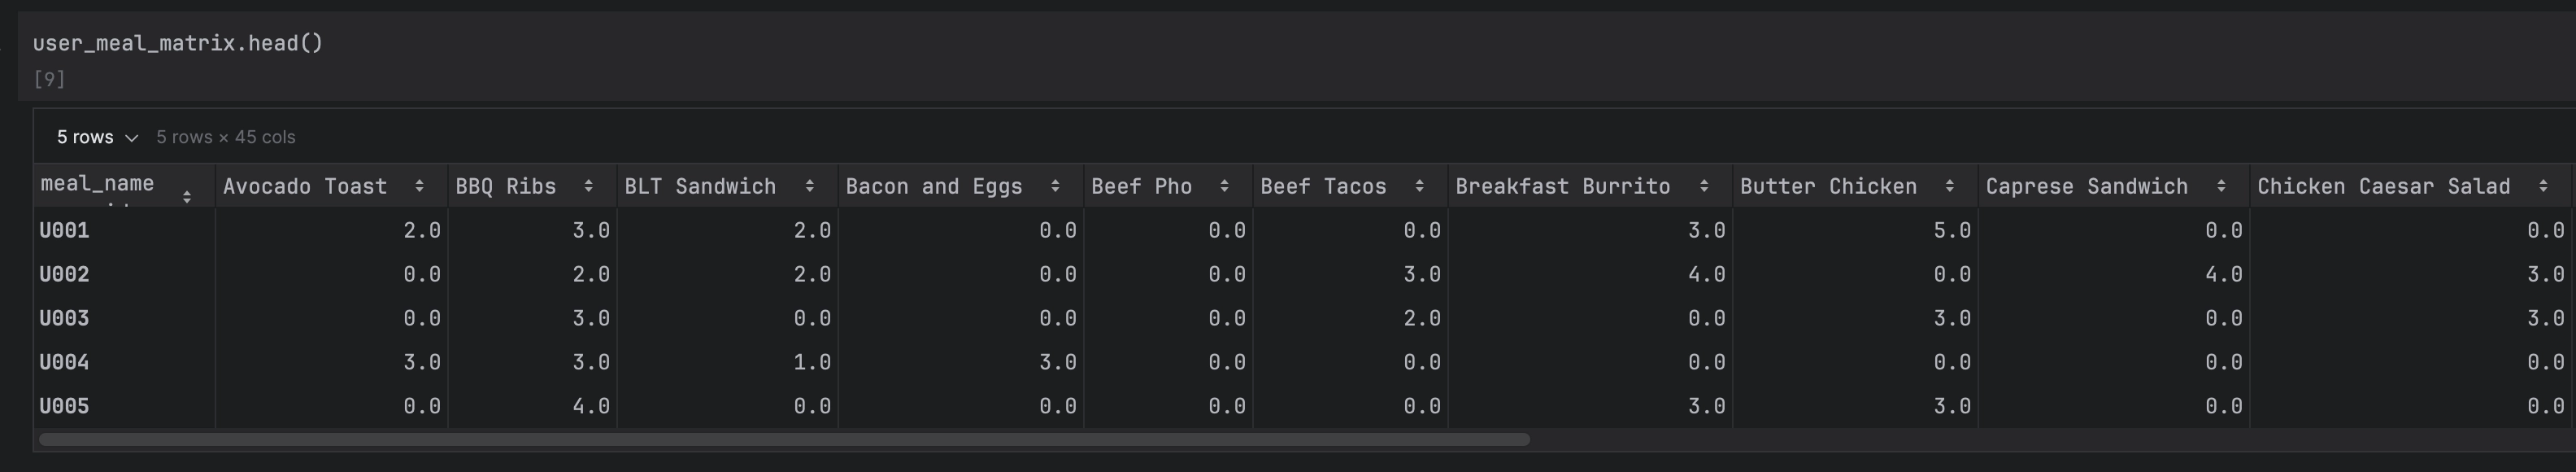Click the 5 rows × 45 cols label

[x=228, y=137]
